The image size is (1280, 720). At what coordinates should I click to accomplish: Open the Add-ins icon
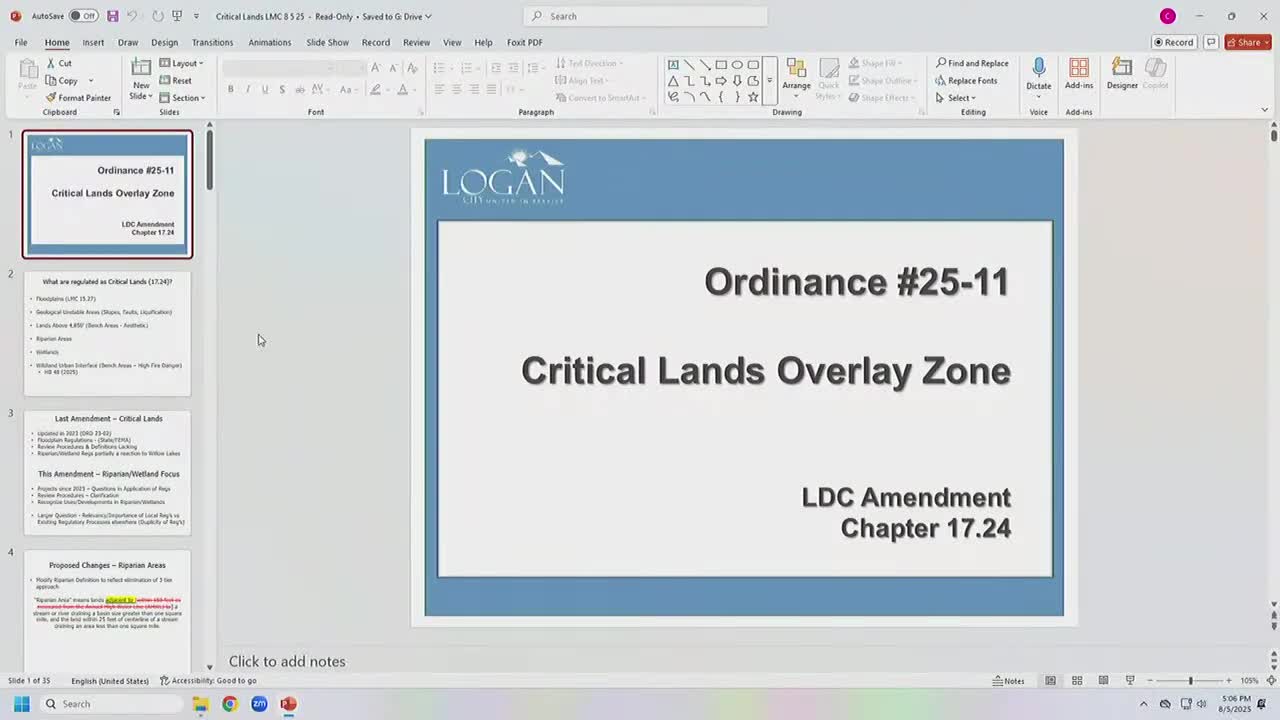point(1079,68)
